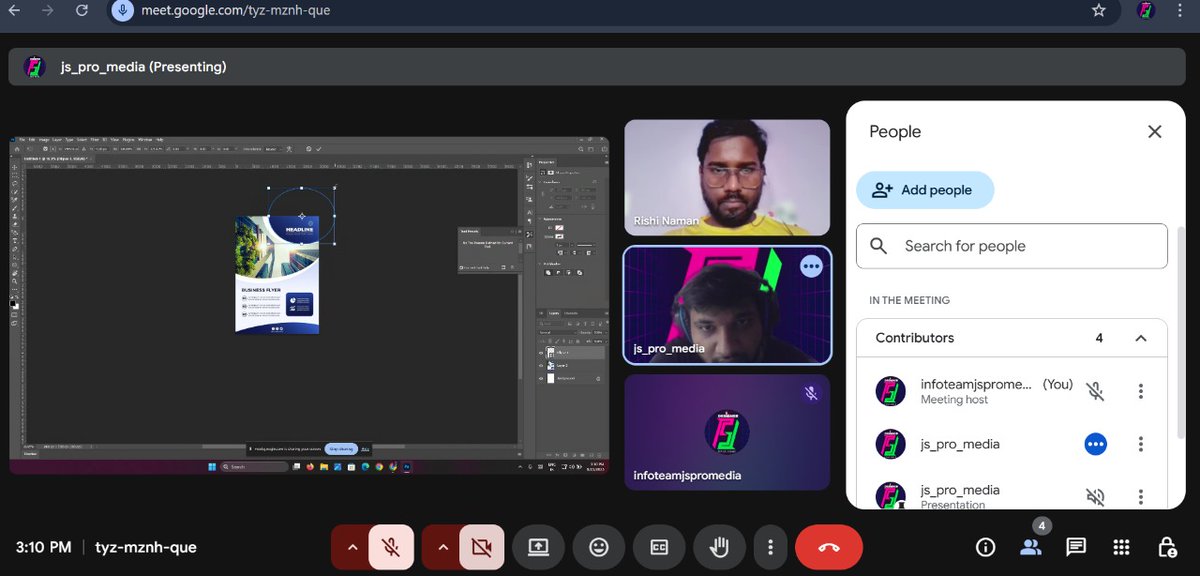Click the shared Photoshop presentation view
This screenshot has width=1200, height=576.
click(310, 305)
